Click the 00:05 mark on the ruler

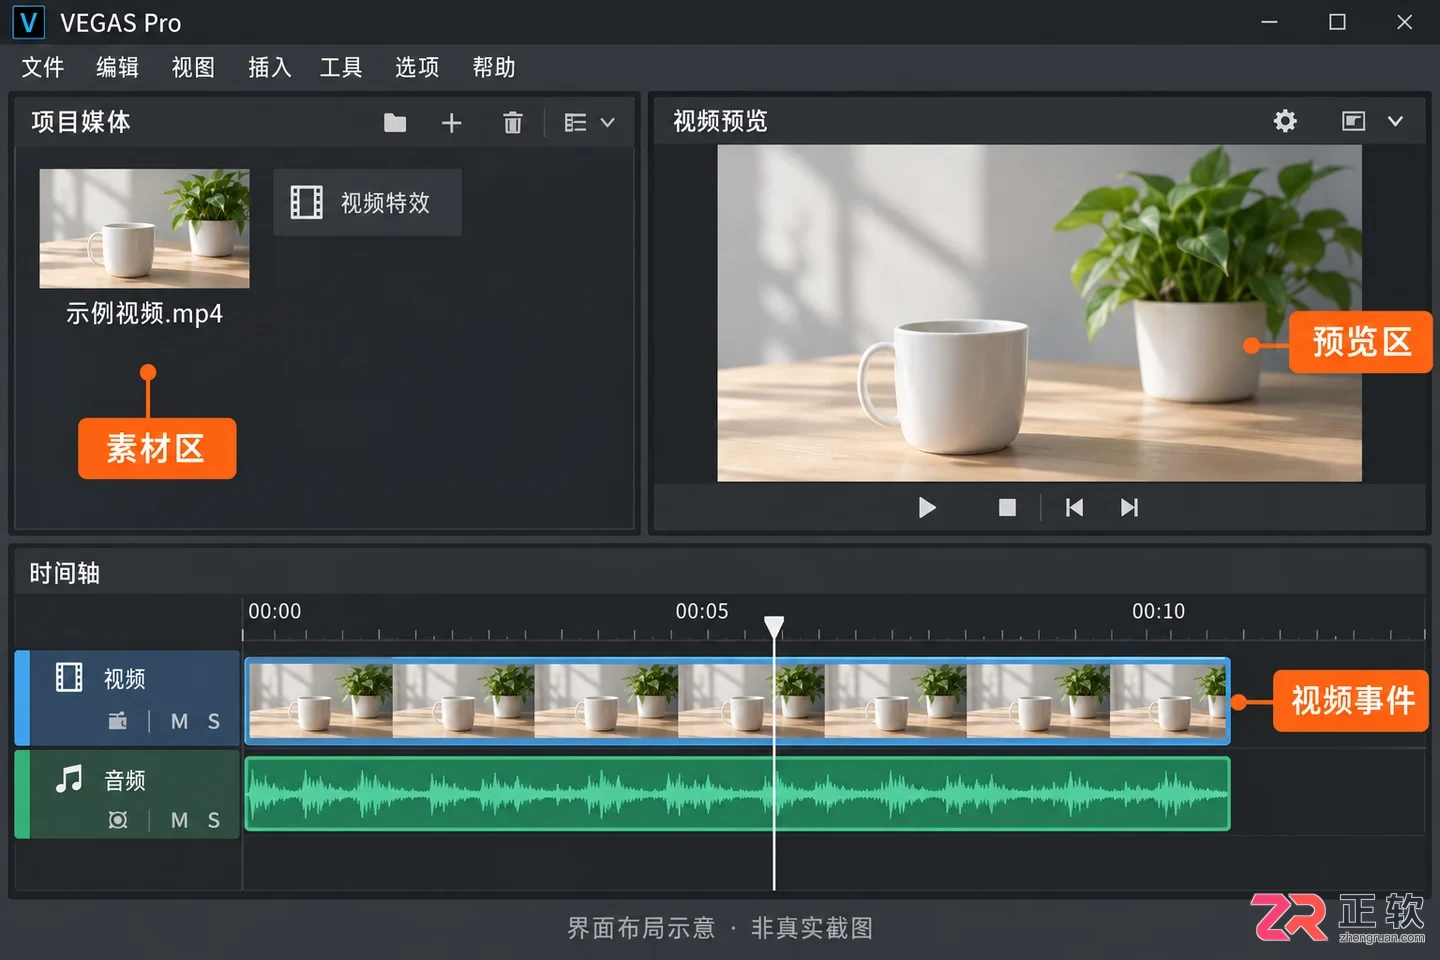(702, 611)
